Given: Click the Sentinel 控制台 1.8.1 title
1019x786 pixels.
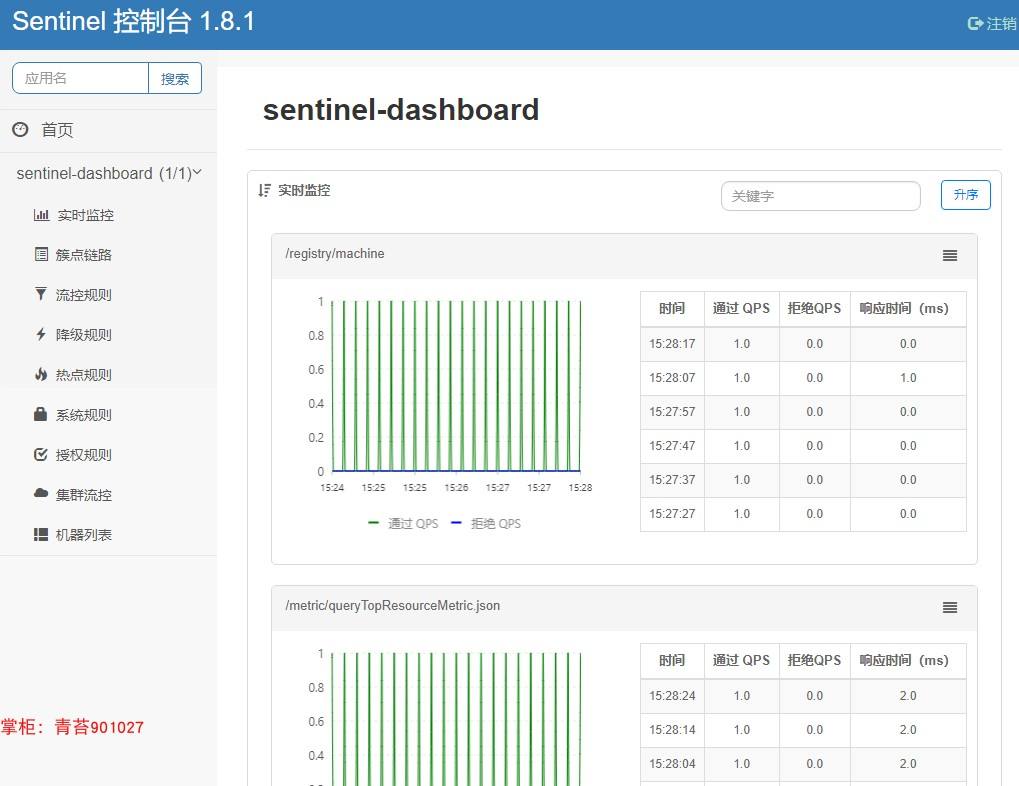Looking at the screenshot, I should point(133,21).
